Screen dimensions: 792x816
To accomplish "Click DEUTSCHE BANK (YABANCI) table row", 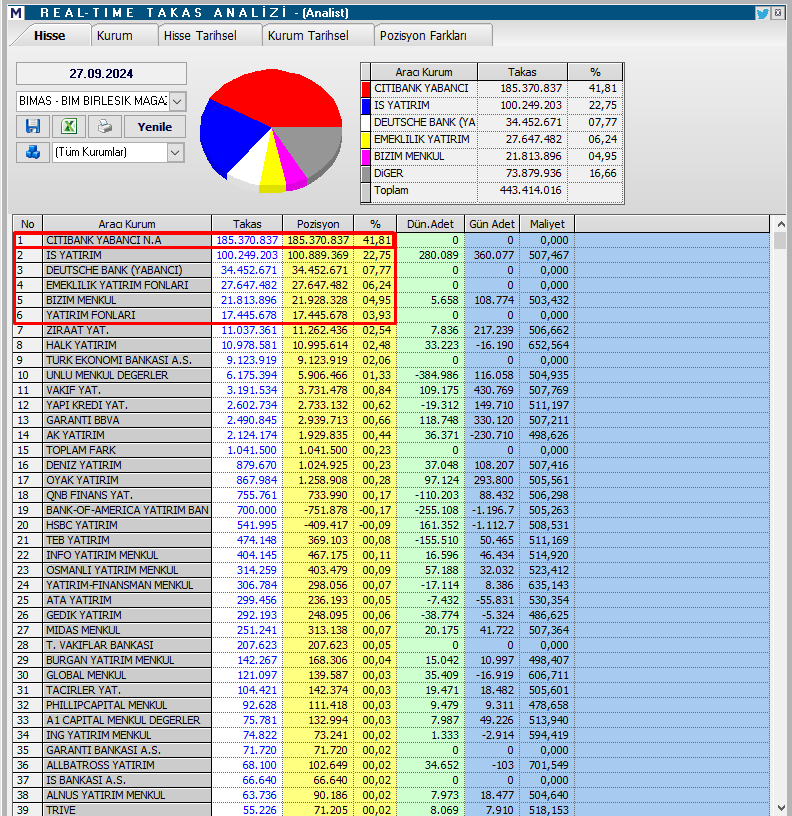I will [391, 270].
